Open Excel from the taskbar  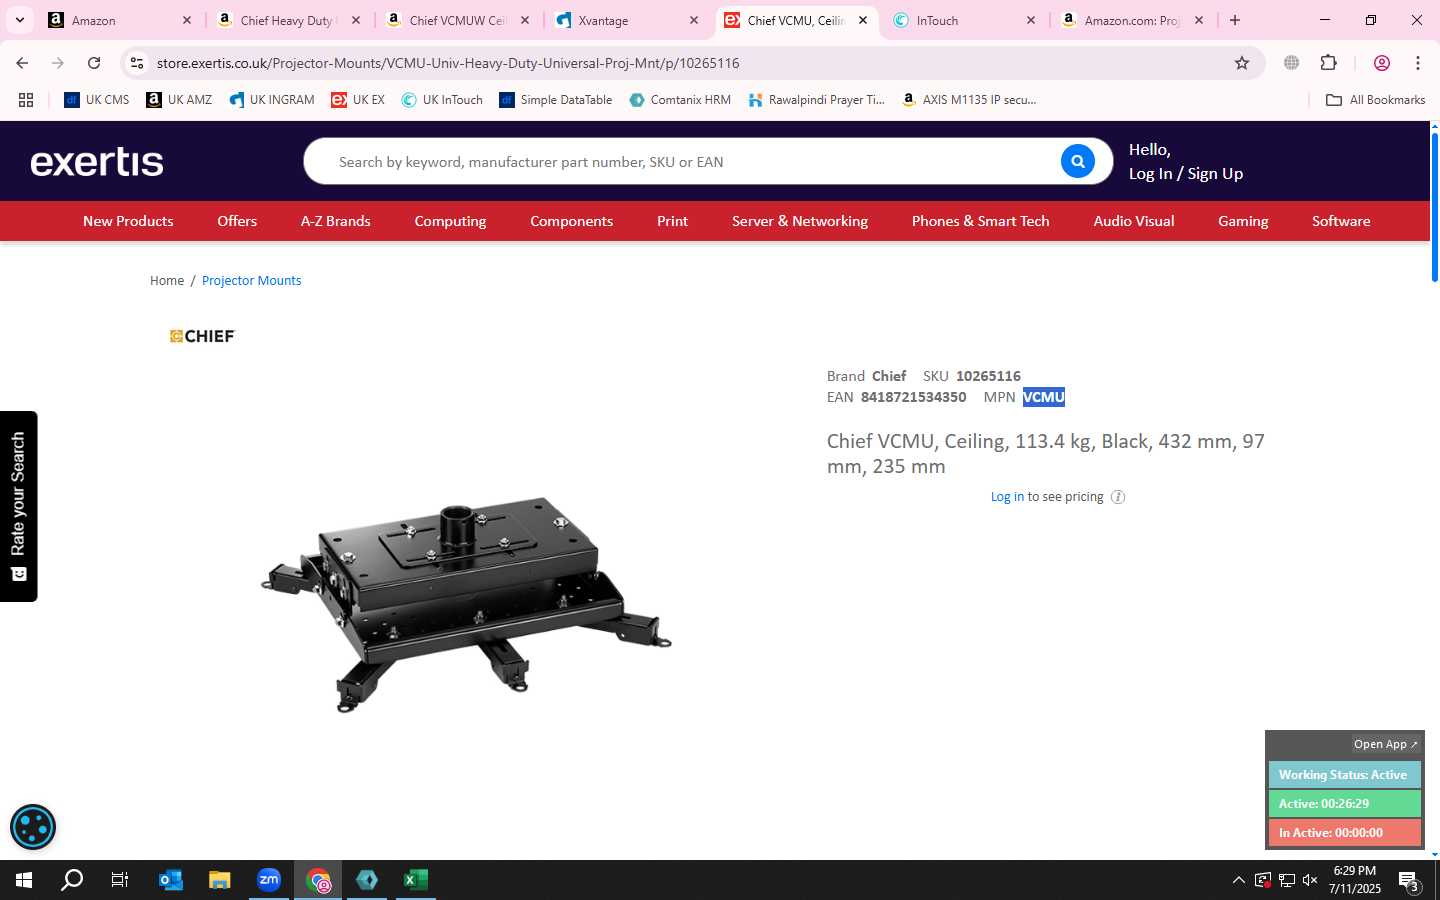click(416, 880)
